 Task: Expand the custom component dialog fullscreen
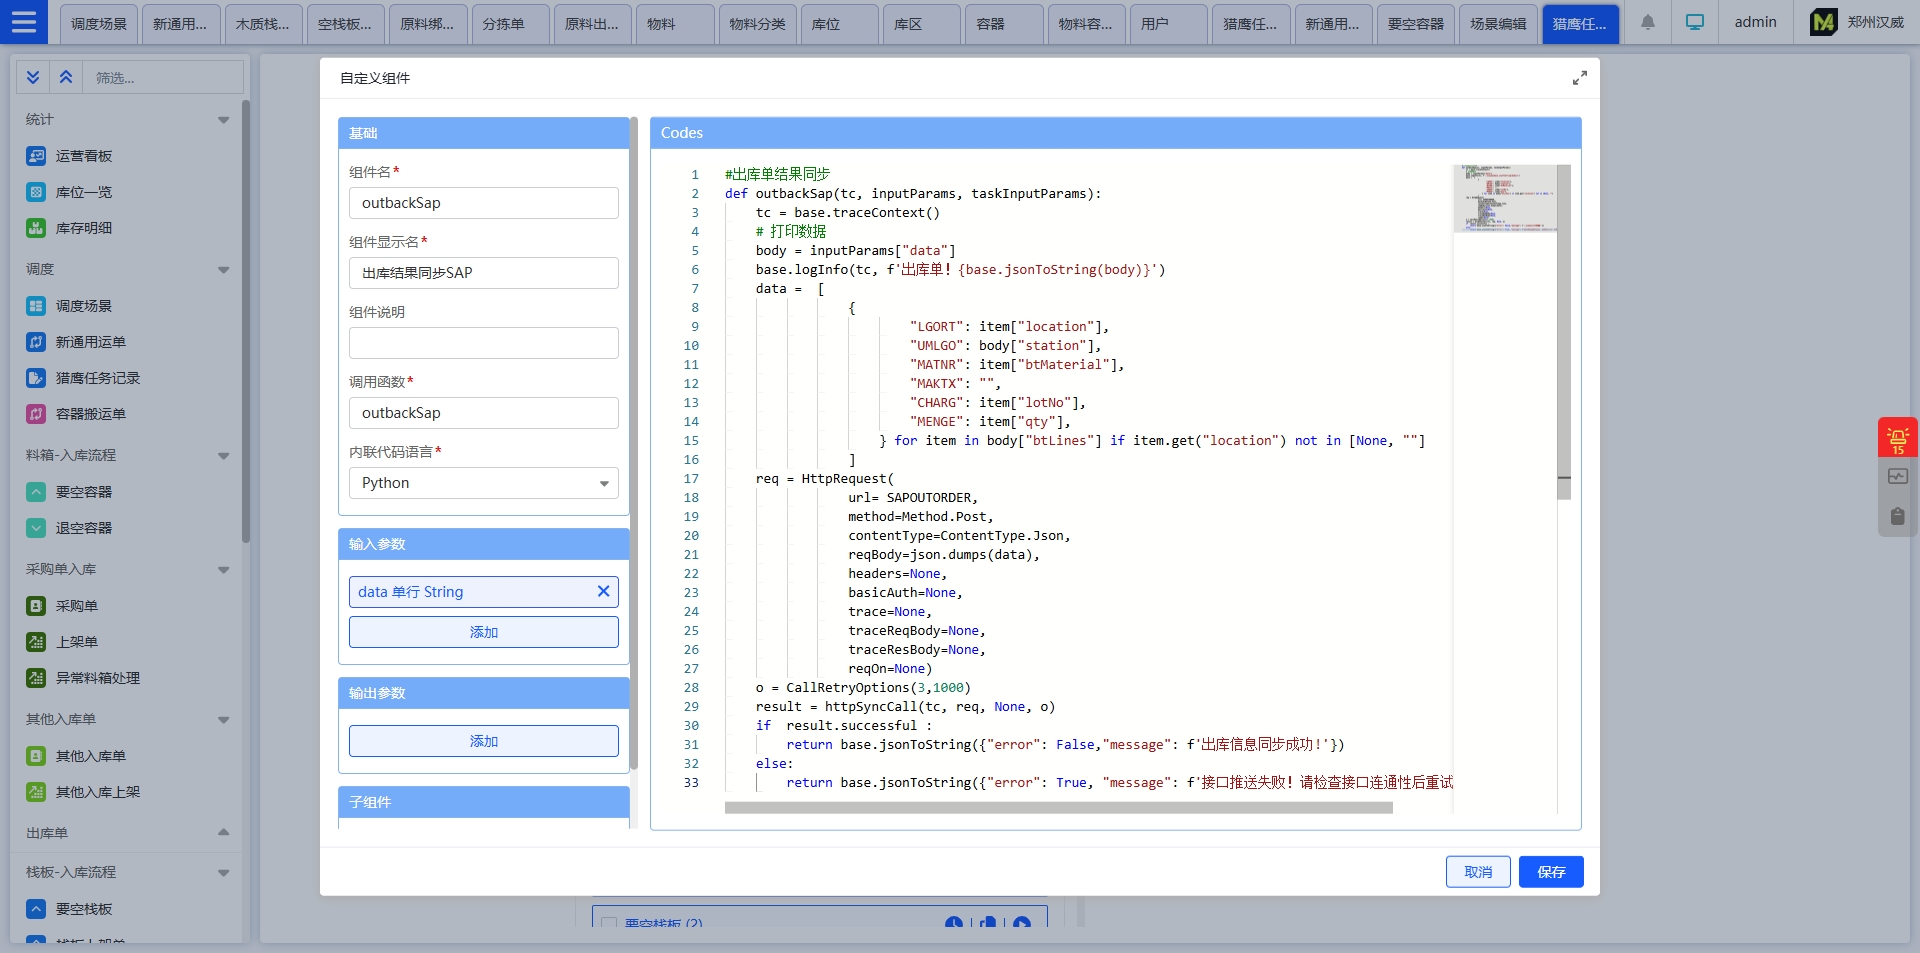1579,78
